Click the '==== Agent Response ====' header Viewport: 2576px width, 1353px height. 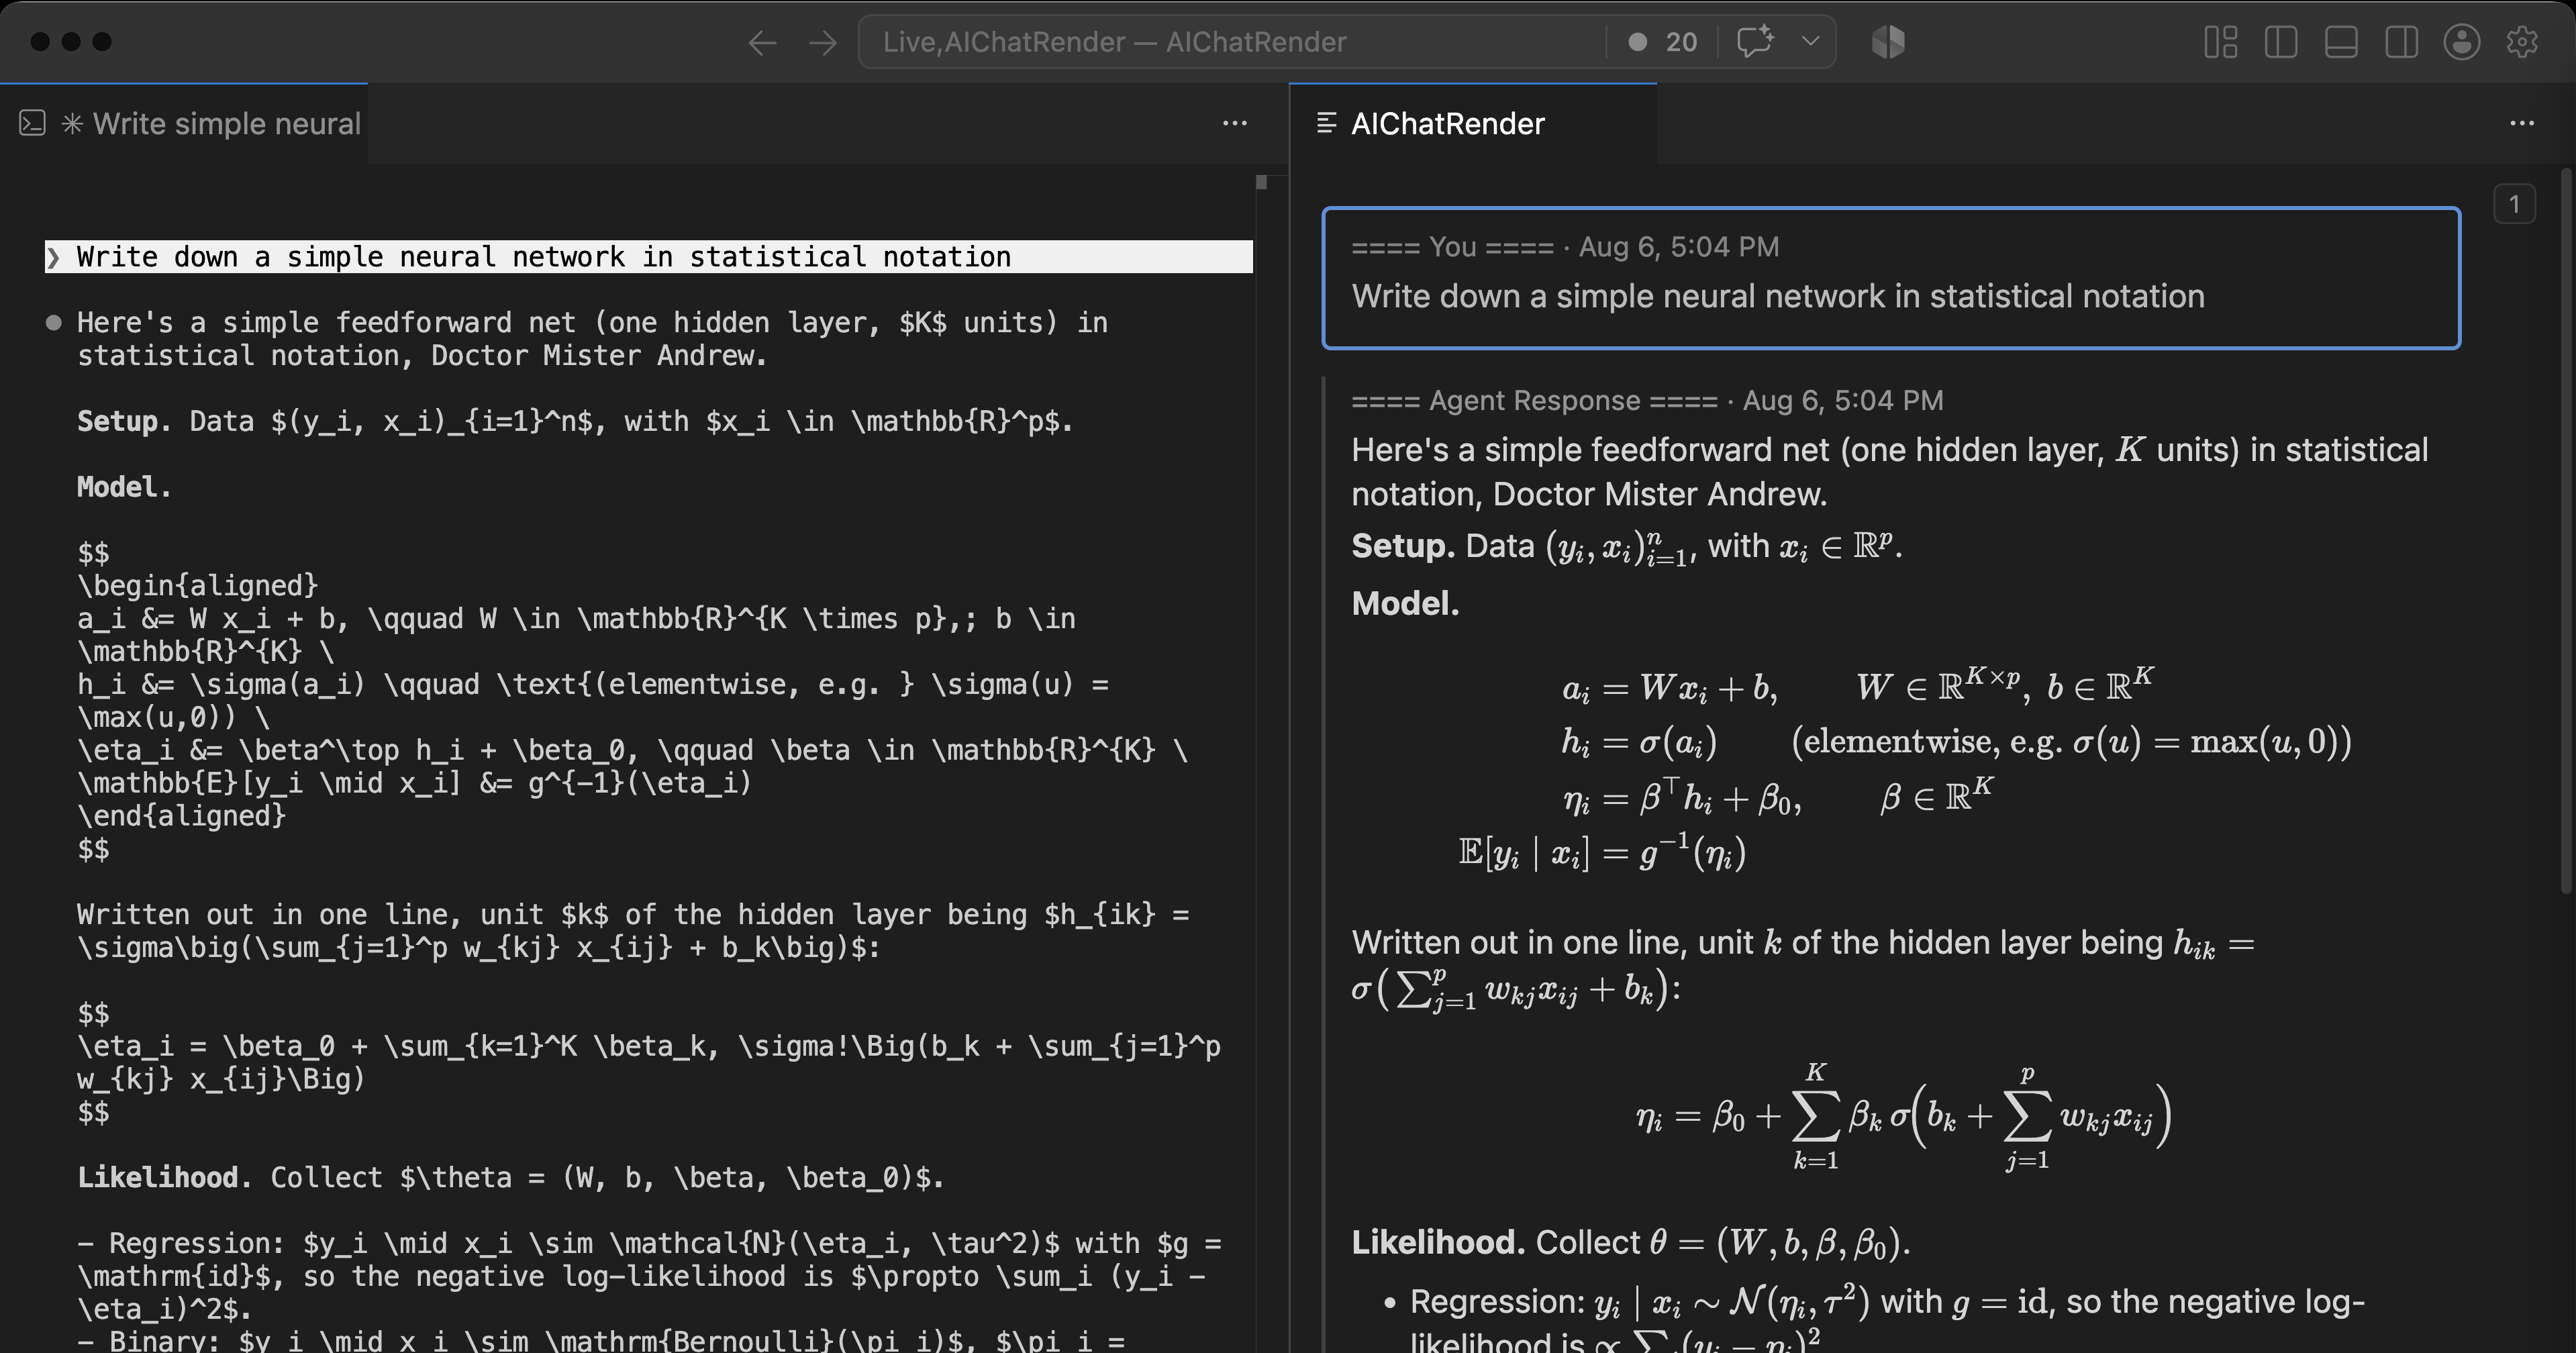tap(1534, 401)
